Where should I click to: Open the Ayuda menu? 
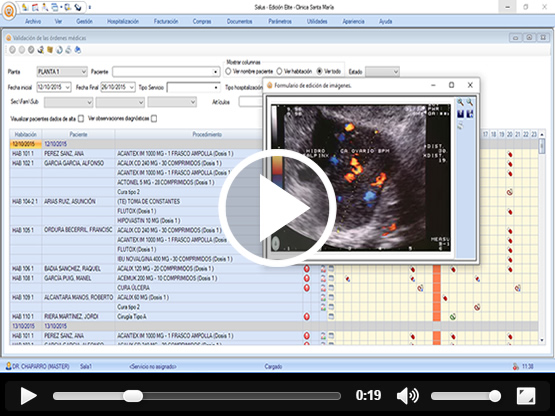[x=385, y=21]
